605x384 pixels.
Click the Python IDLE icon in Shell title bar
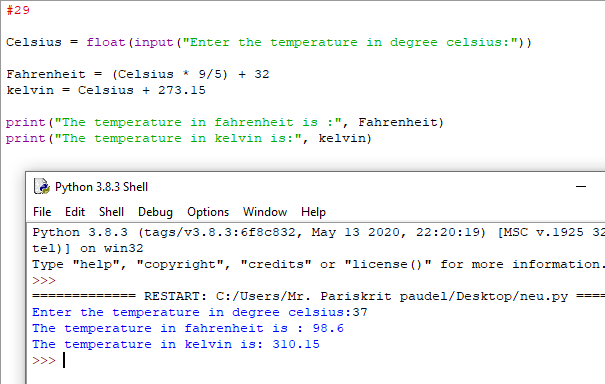click(42, 186)
